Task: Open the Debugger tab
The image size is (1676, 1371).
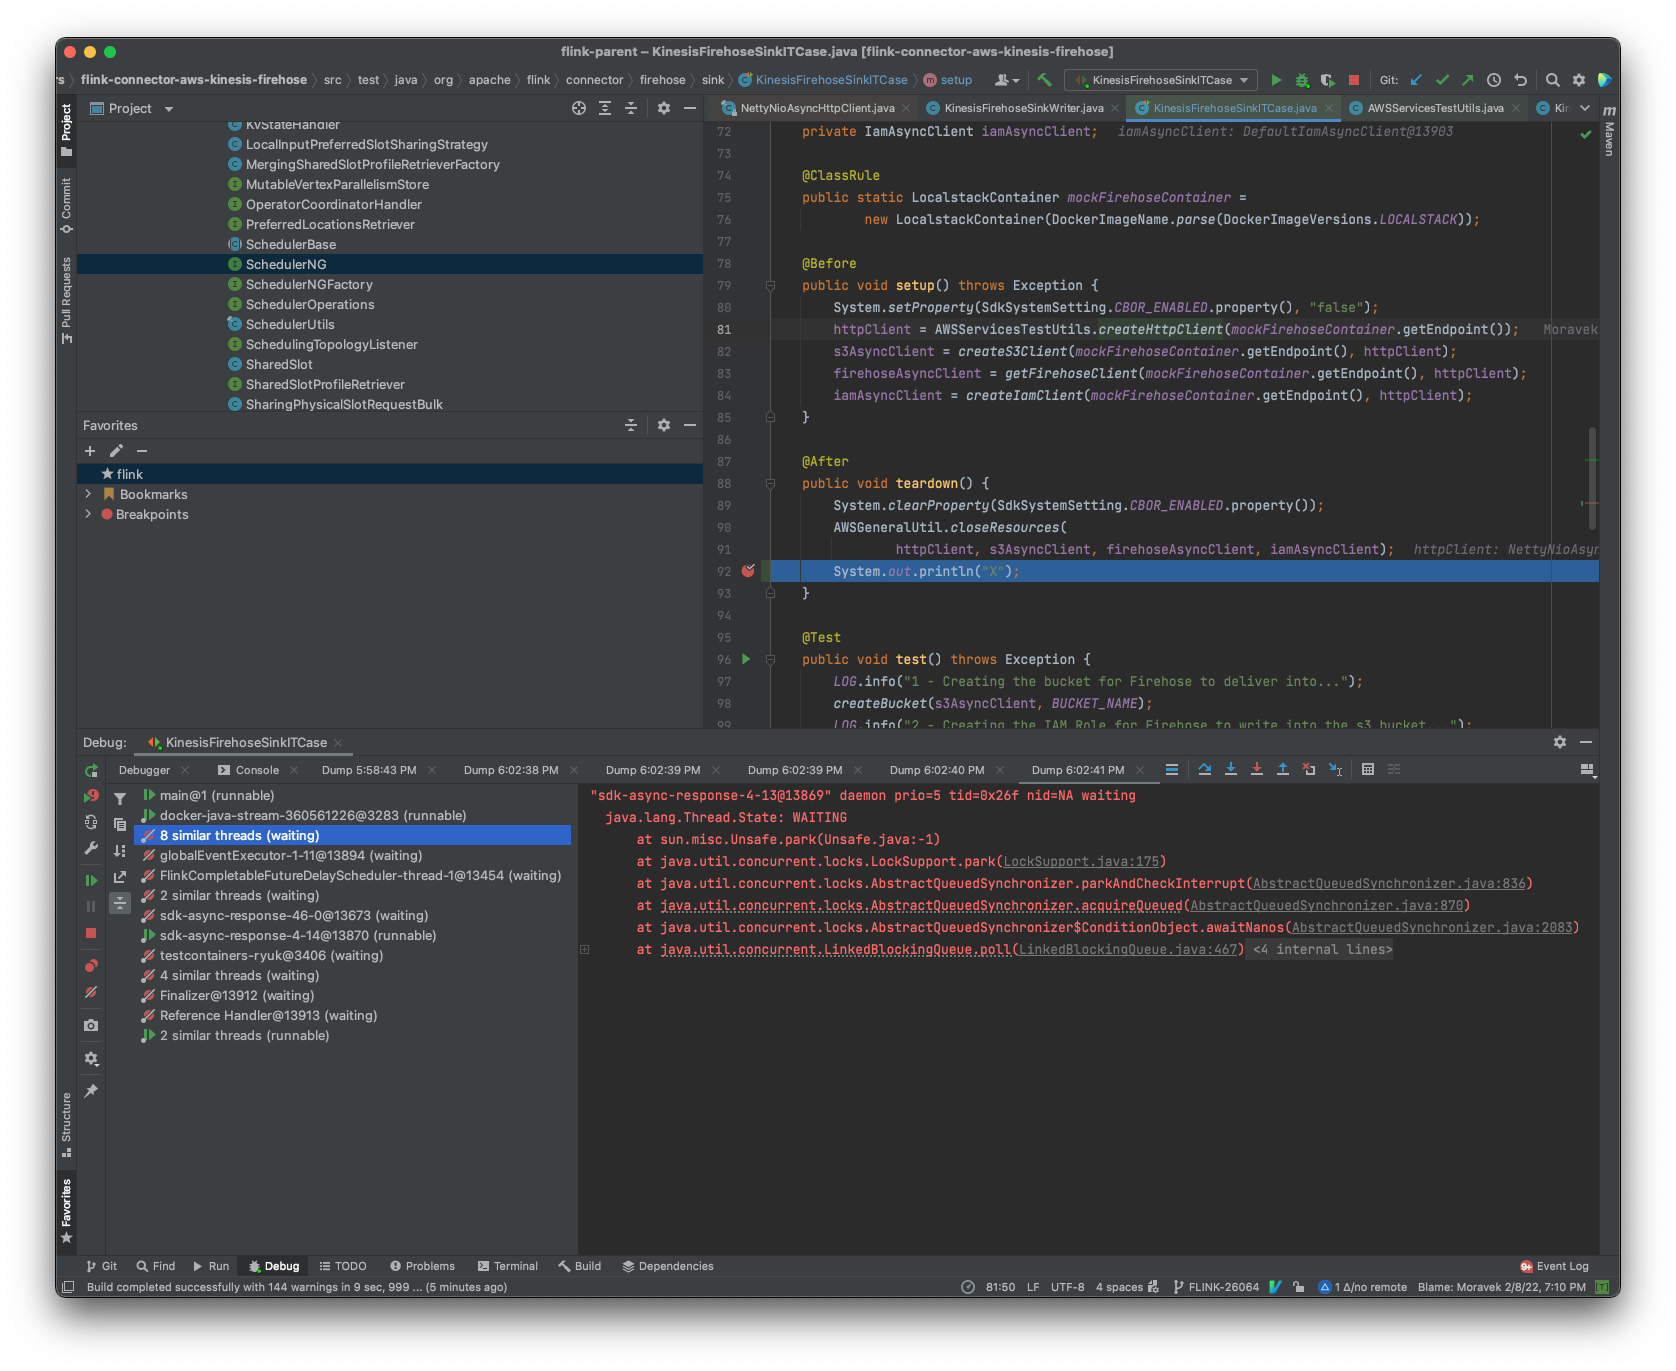Action: pyautogui.click(x=145, y=770)
